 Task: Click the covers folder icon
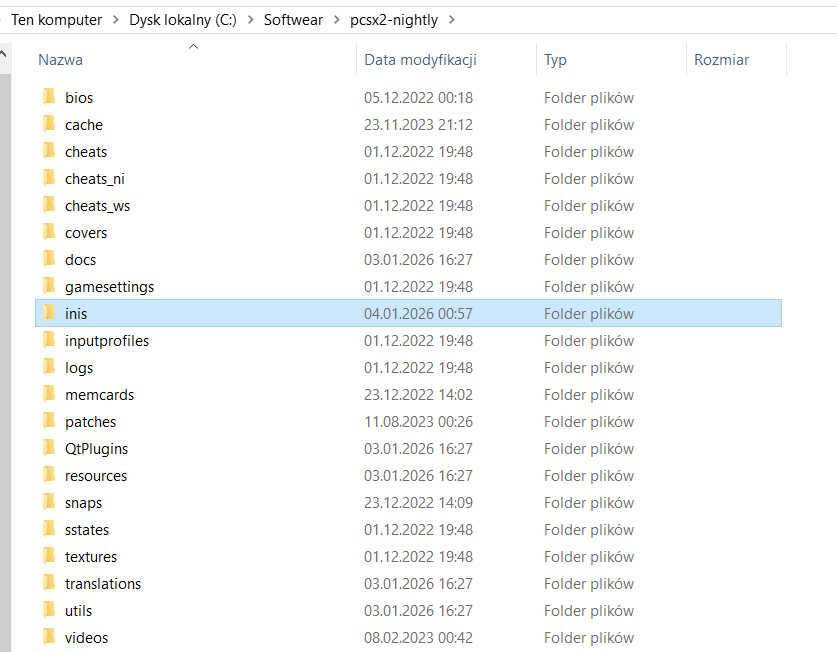point(49,232)
